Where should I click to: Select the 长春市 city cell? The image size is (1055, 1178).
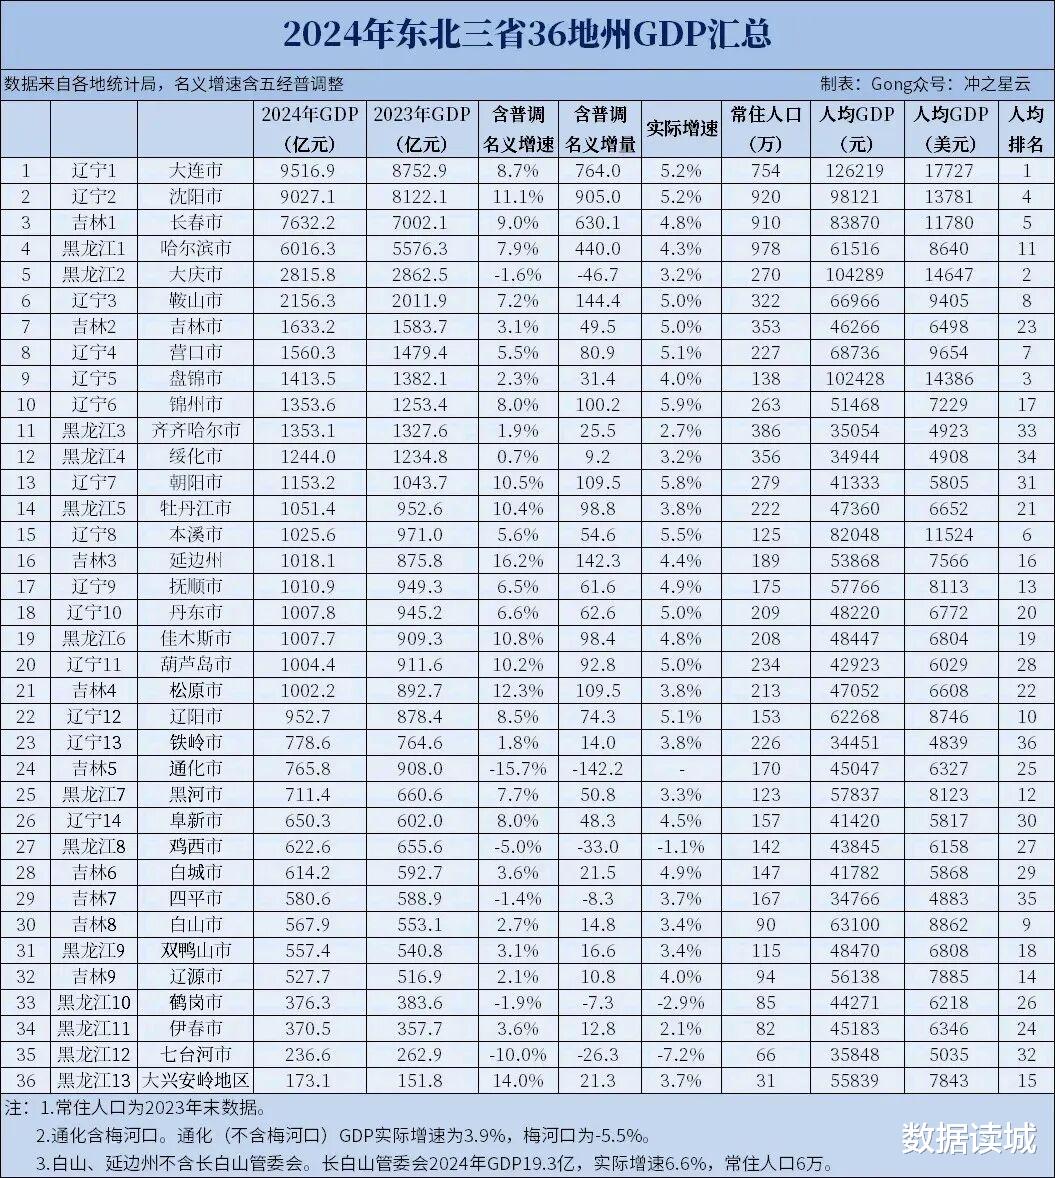195,222
